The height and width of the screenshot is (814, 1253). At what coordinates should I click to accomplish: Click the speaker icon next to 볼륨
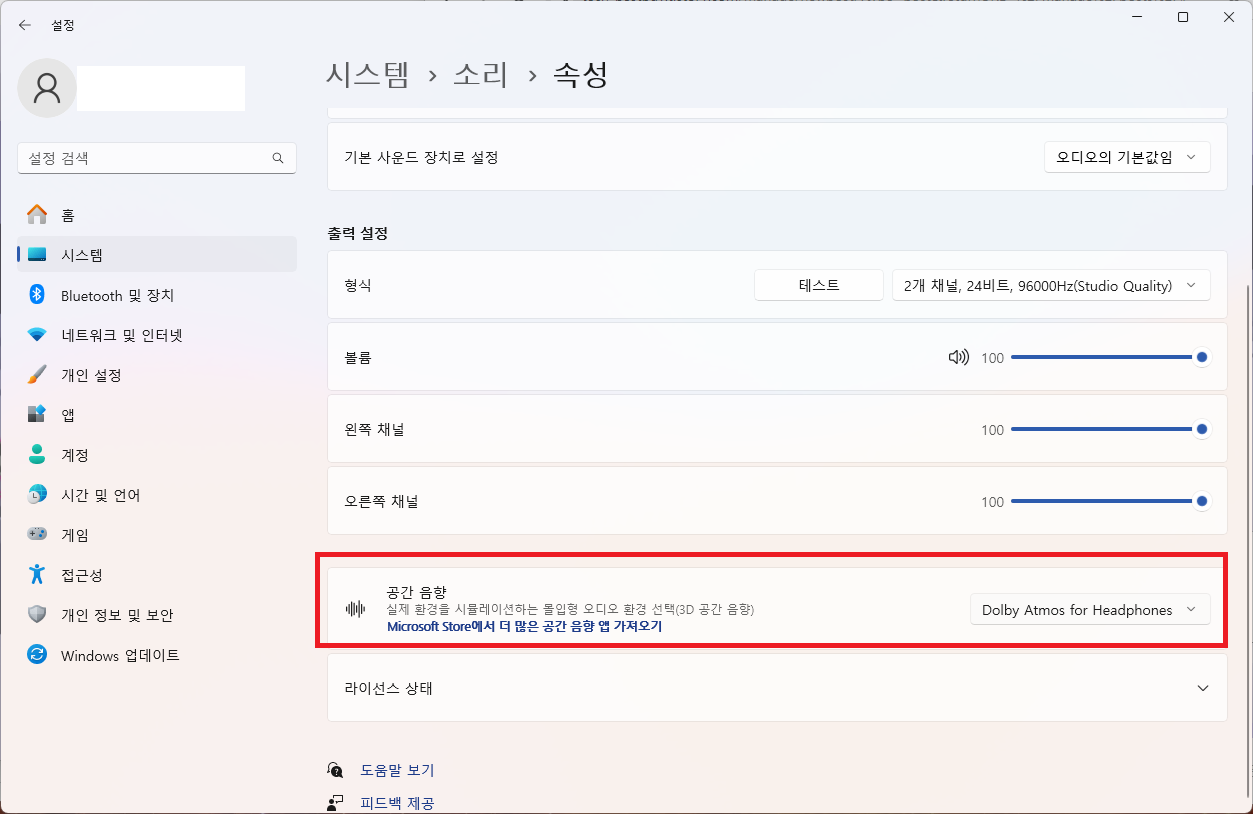point(958,356)
